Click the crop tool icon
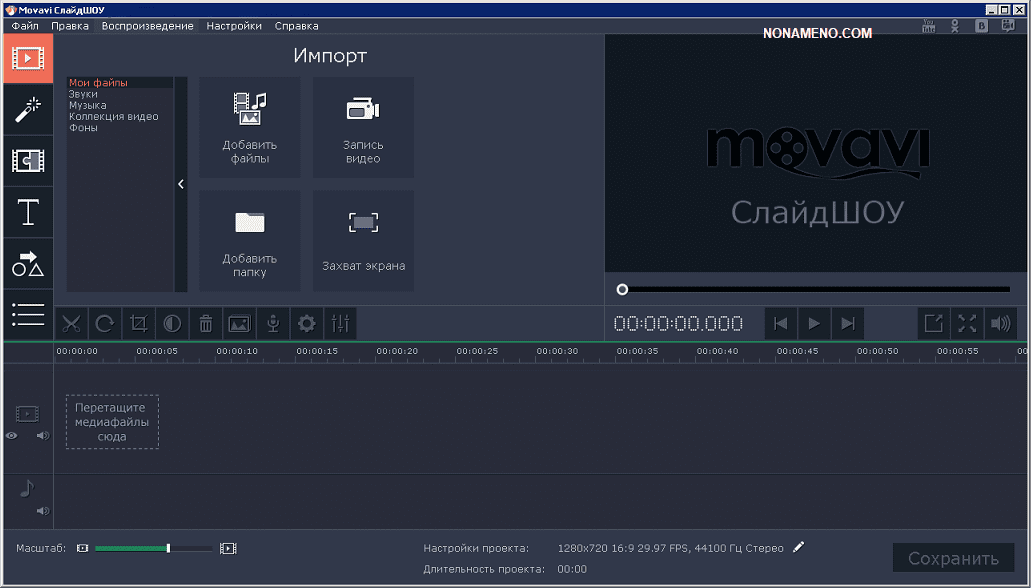Viewport: 1031px width, 588px height. tap(138, 323)
